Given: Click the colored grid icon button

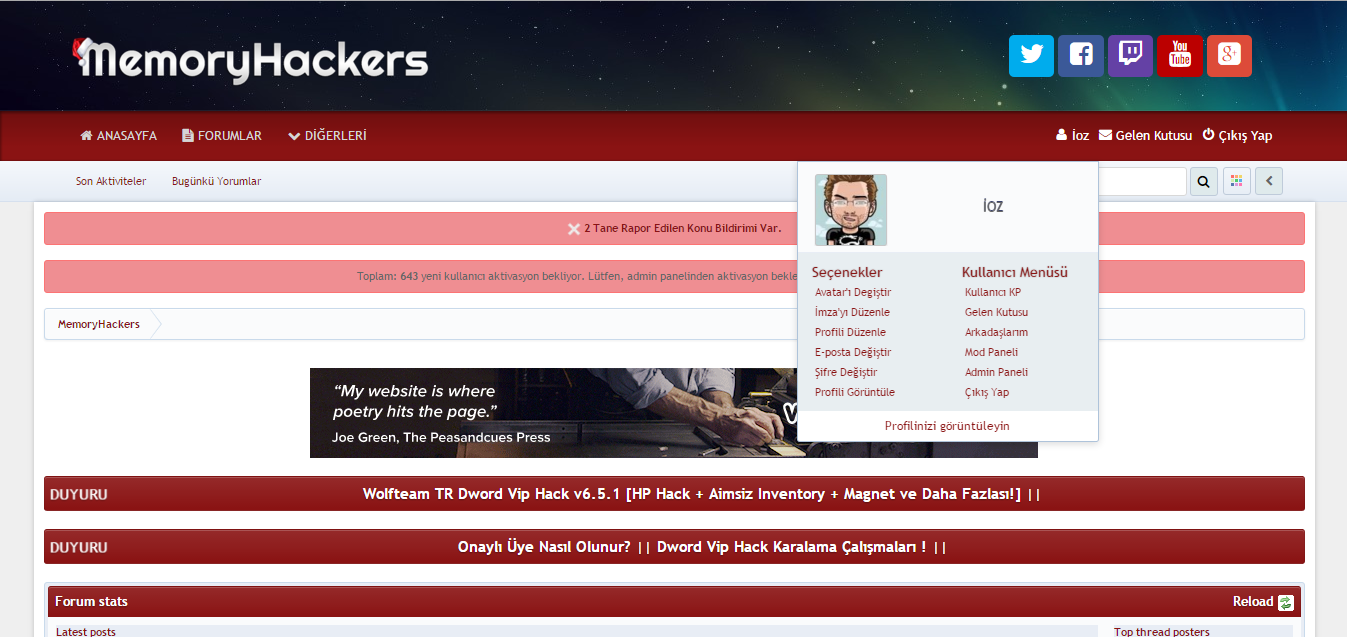Looking at the screenshot, I should 1237,182.
